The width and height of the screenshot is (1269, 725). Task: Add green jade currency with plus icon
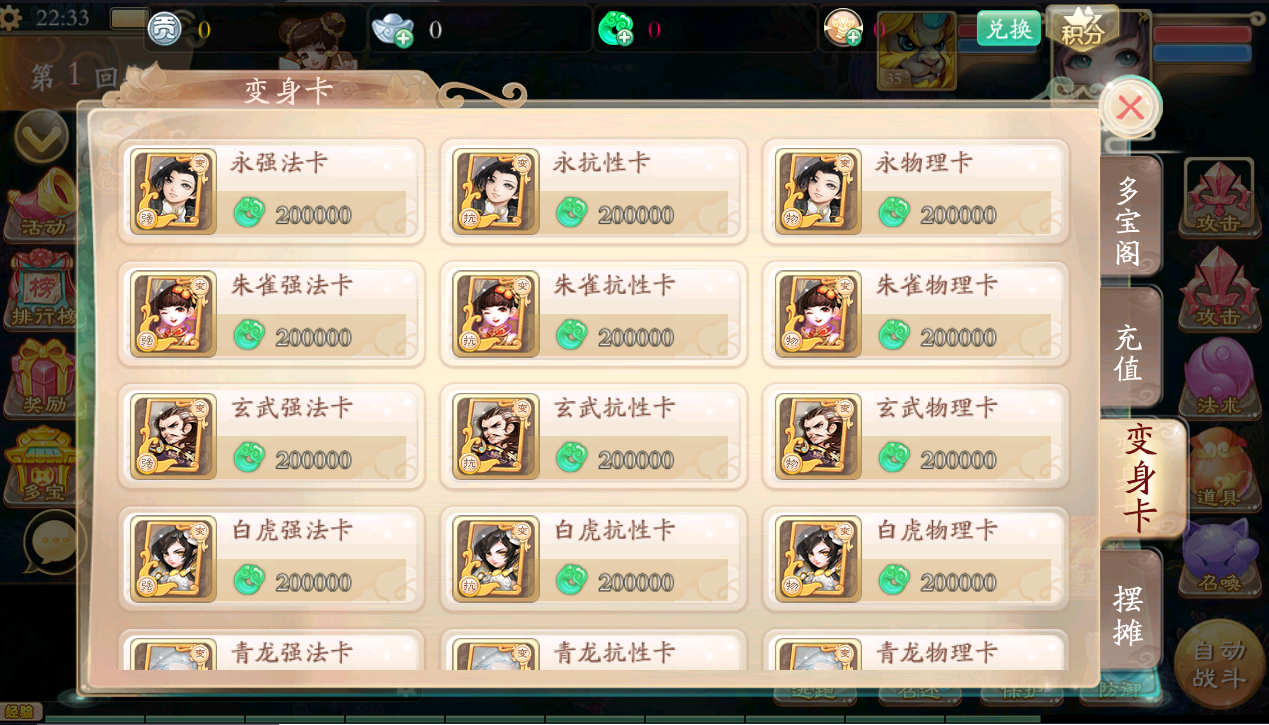[615, 30]
